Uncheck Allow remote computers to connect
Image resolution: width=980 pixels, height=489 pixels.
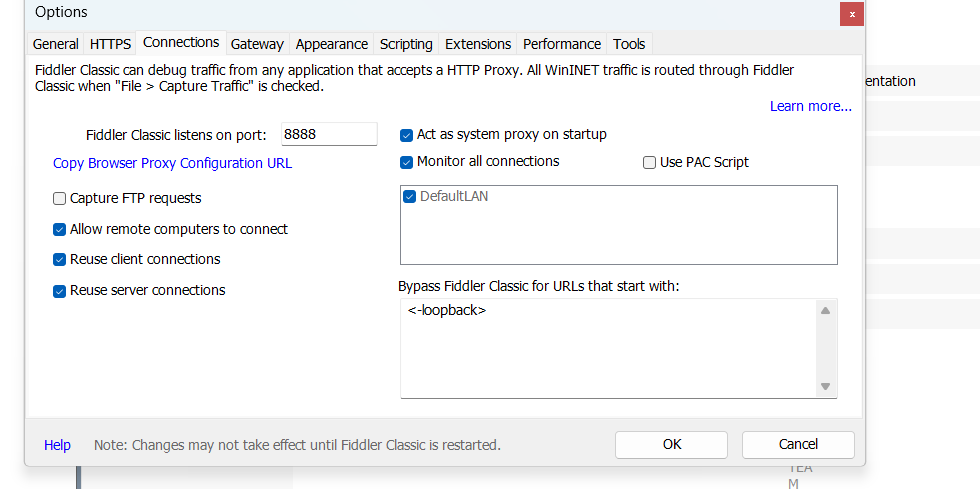coord(60,229)
